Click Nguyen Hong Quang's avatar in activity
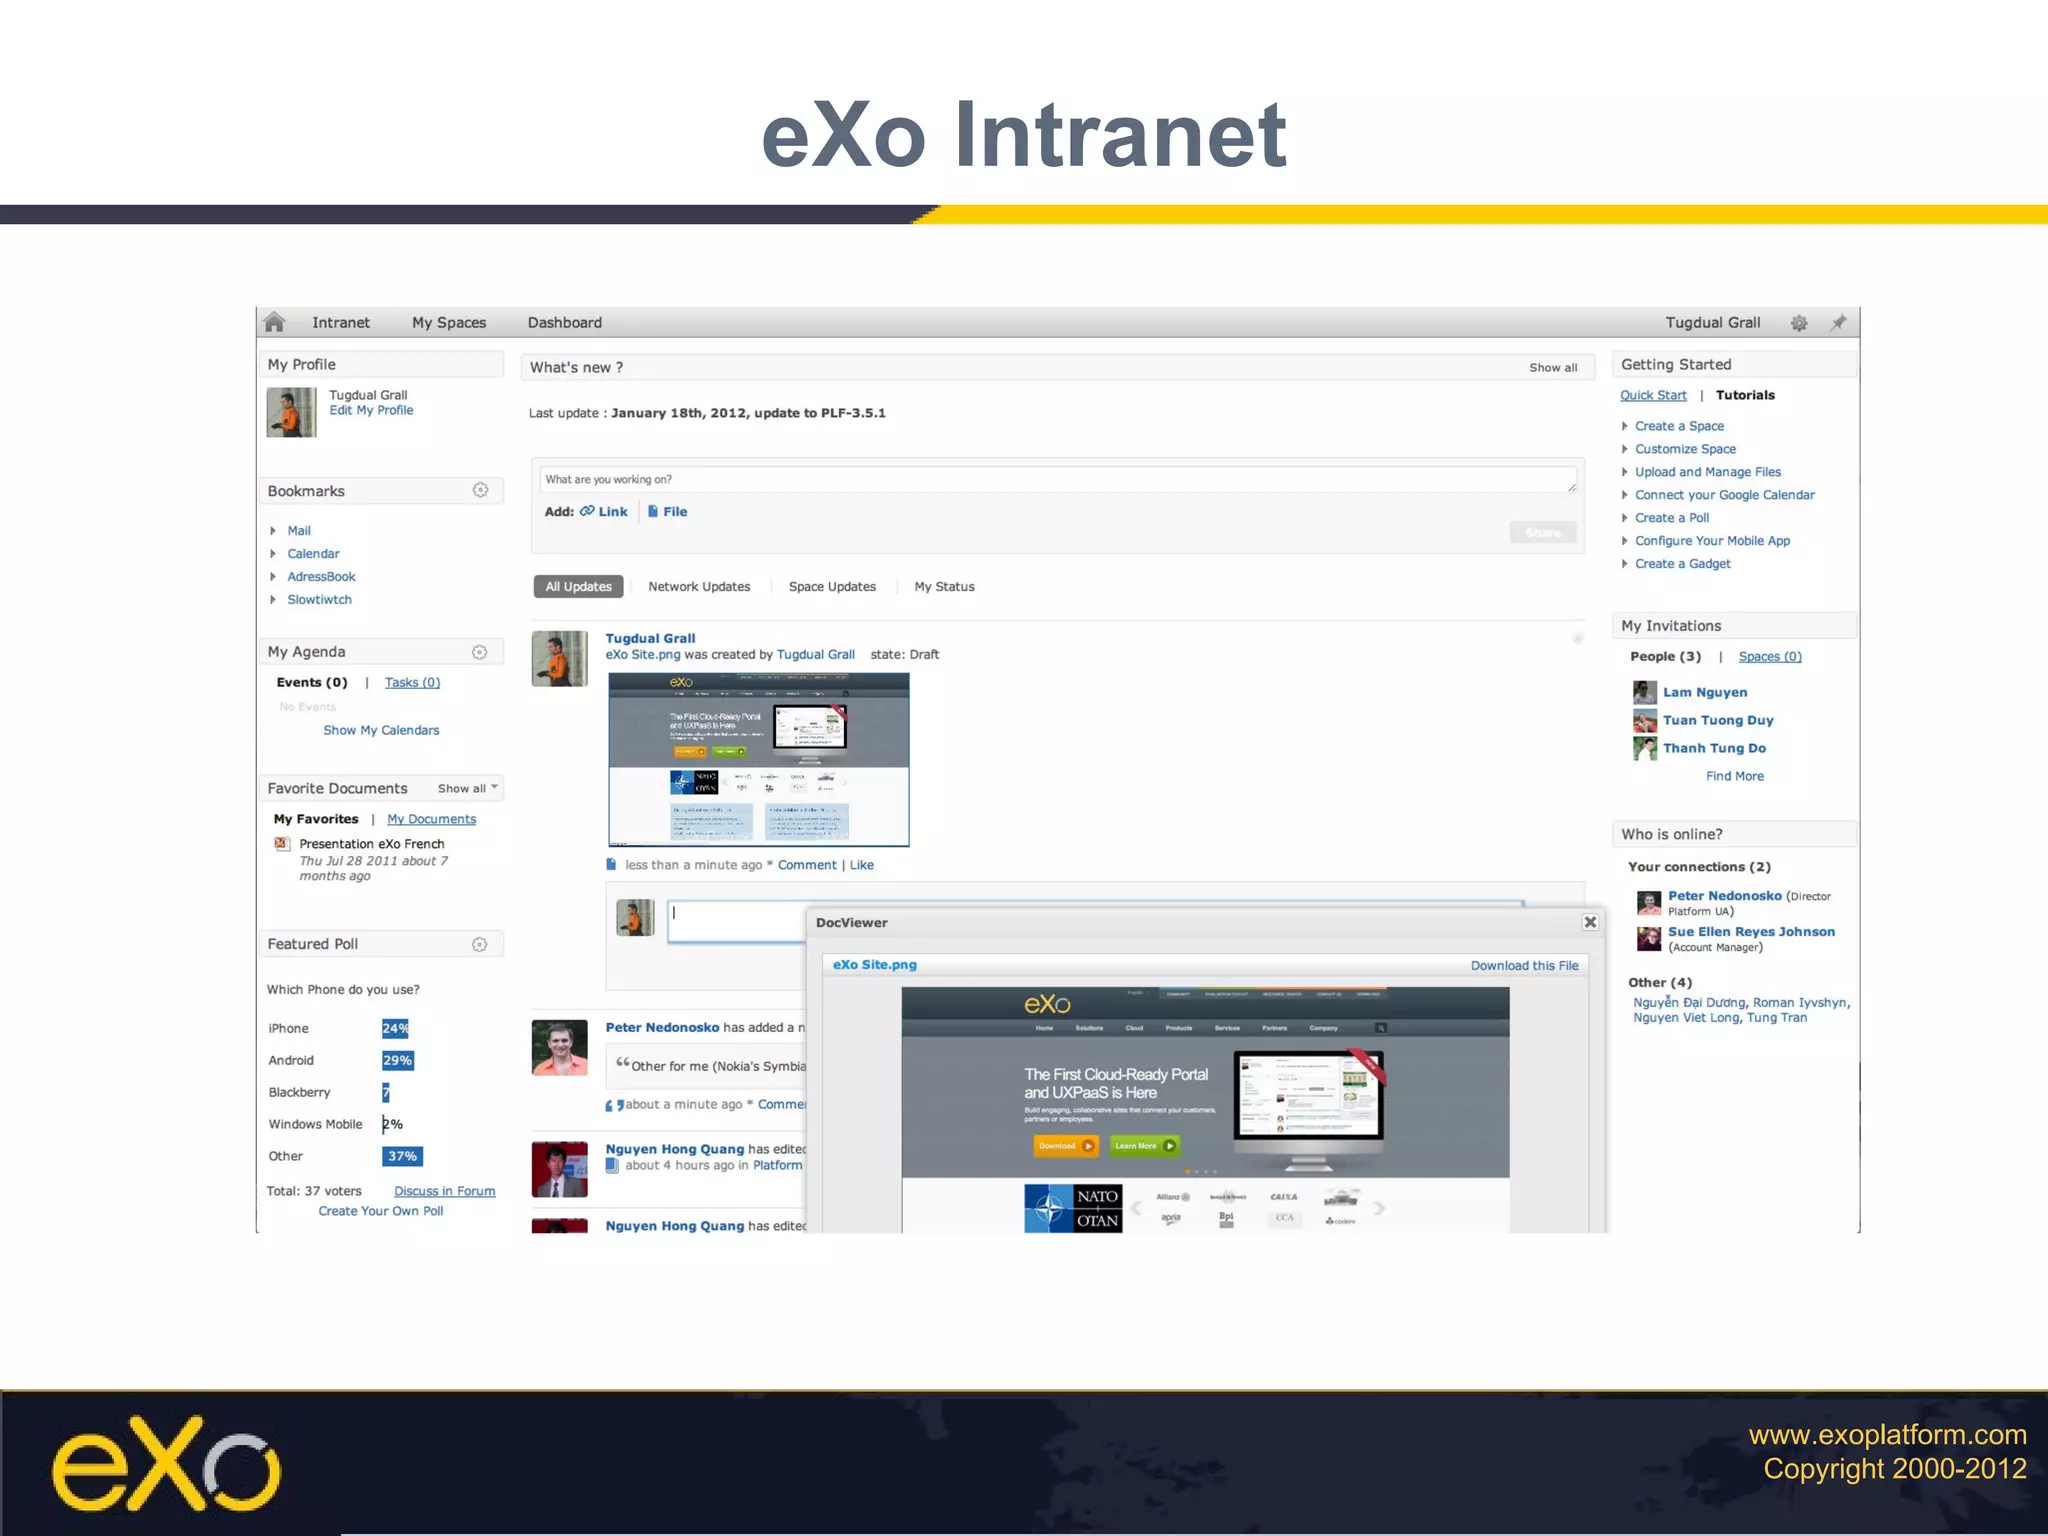 (x=559, y=1169)
